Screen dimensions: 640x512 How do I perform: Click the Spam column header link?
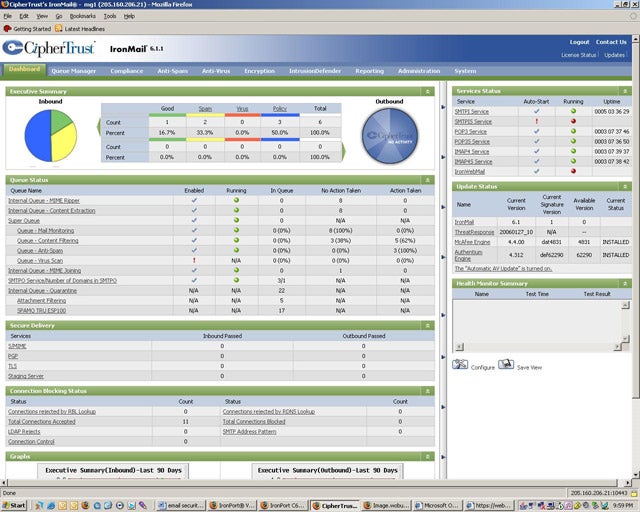click(205, 109)
